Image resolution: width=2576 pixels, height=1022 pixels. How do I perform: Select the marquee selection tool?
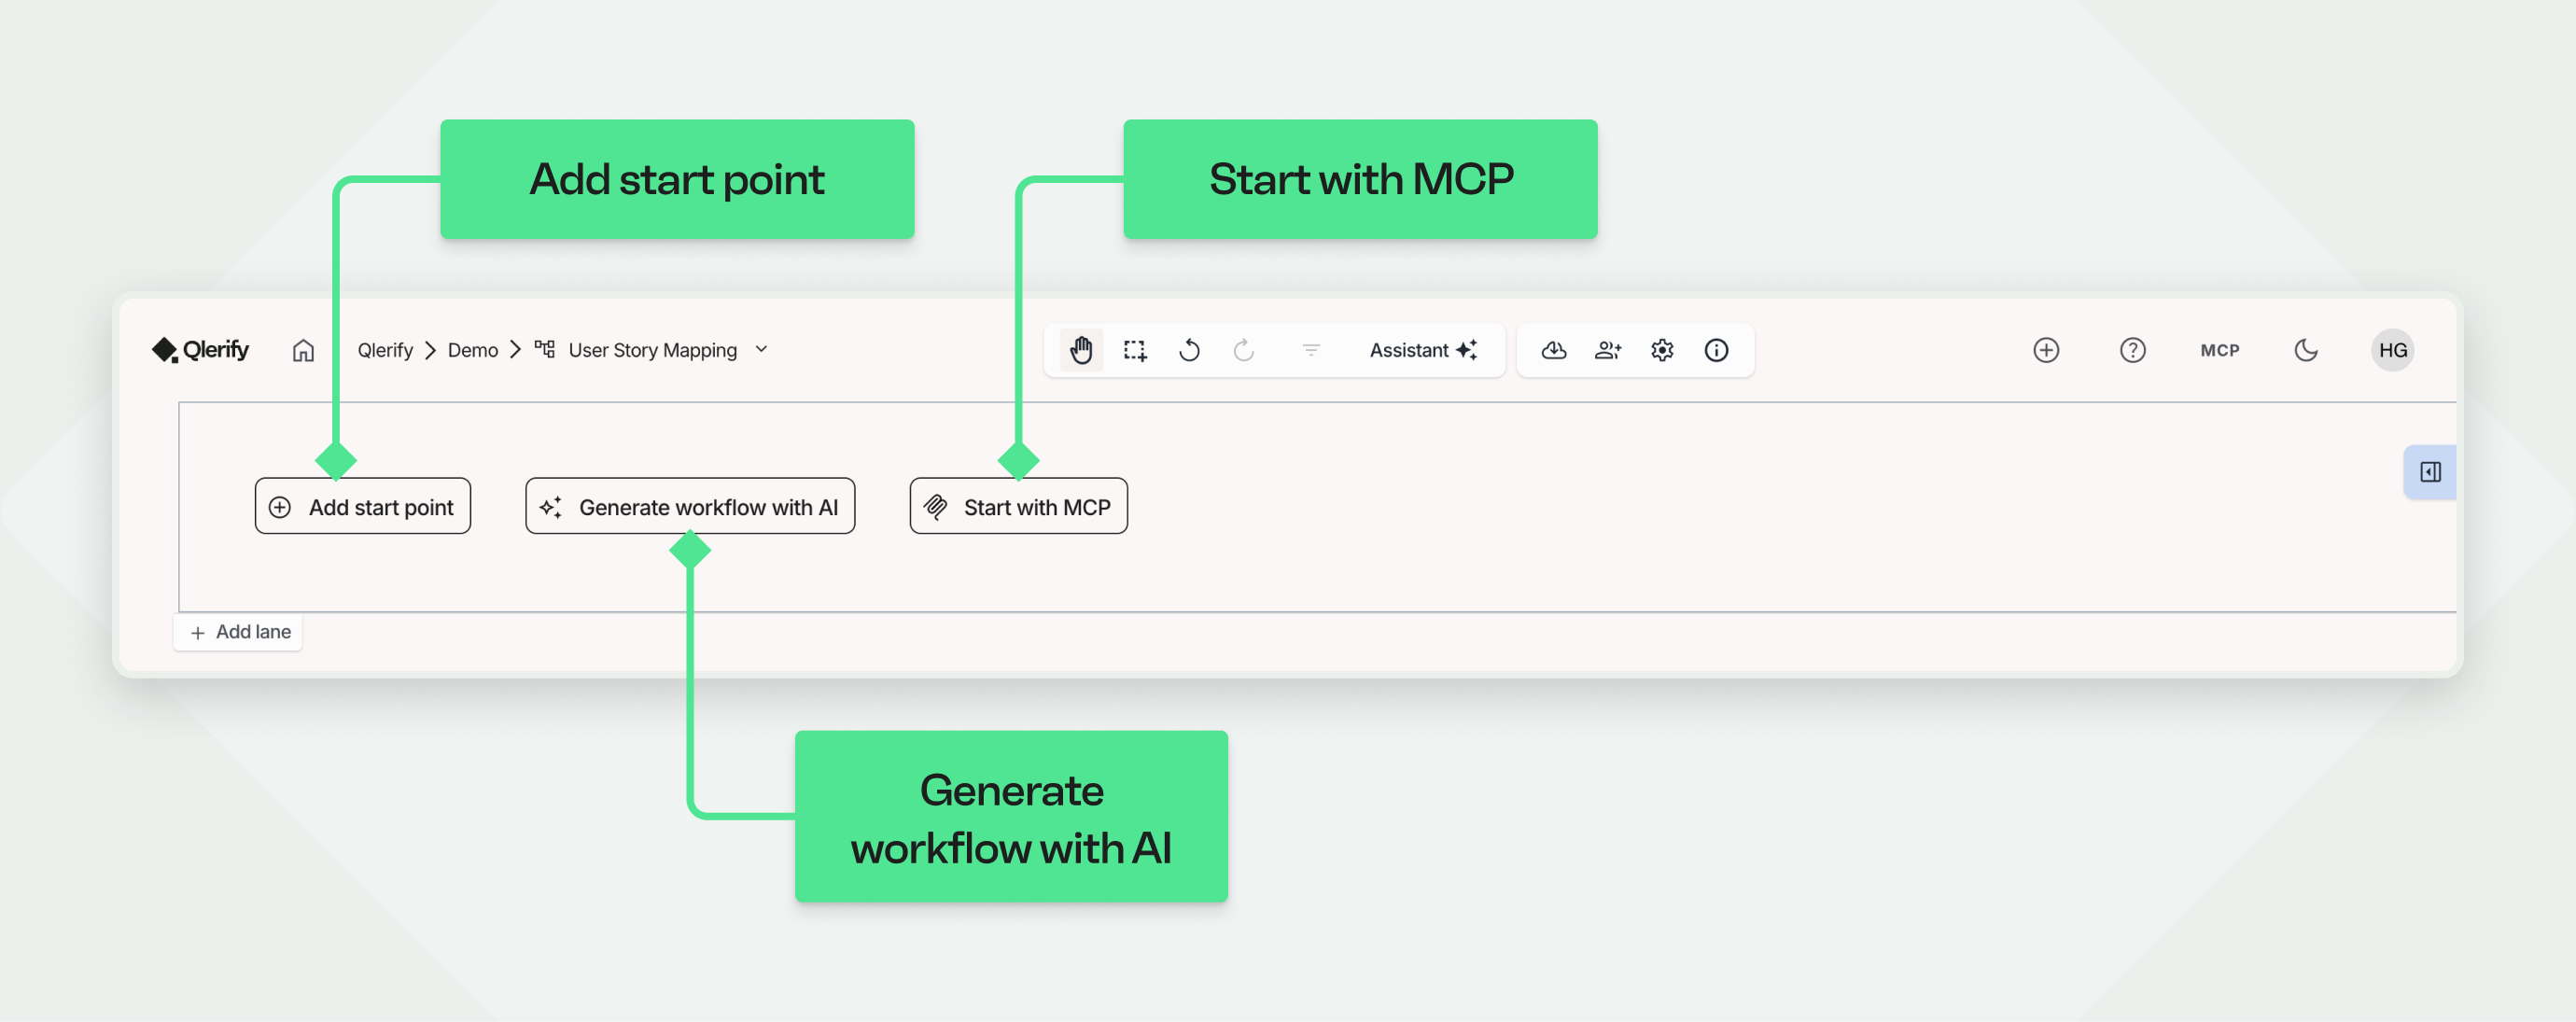pyautogui.click(x=1135, y=350)
